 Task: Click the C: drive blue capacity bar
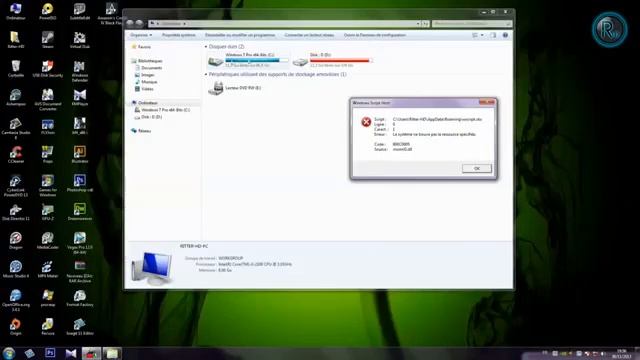[257, 60]
